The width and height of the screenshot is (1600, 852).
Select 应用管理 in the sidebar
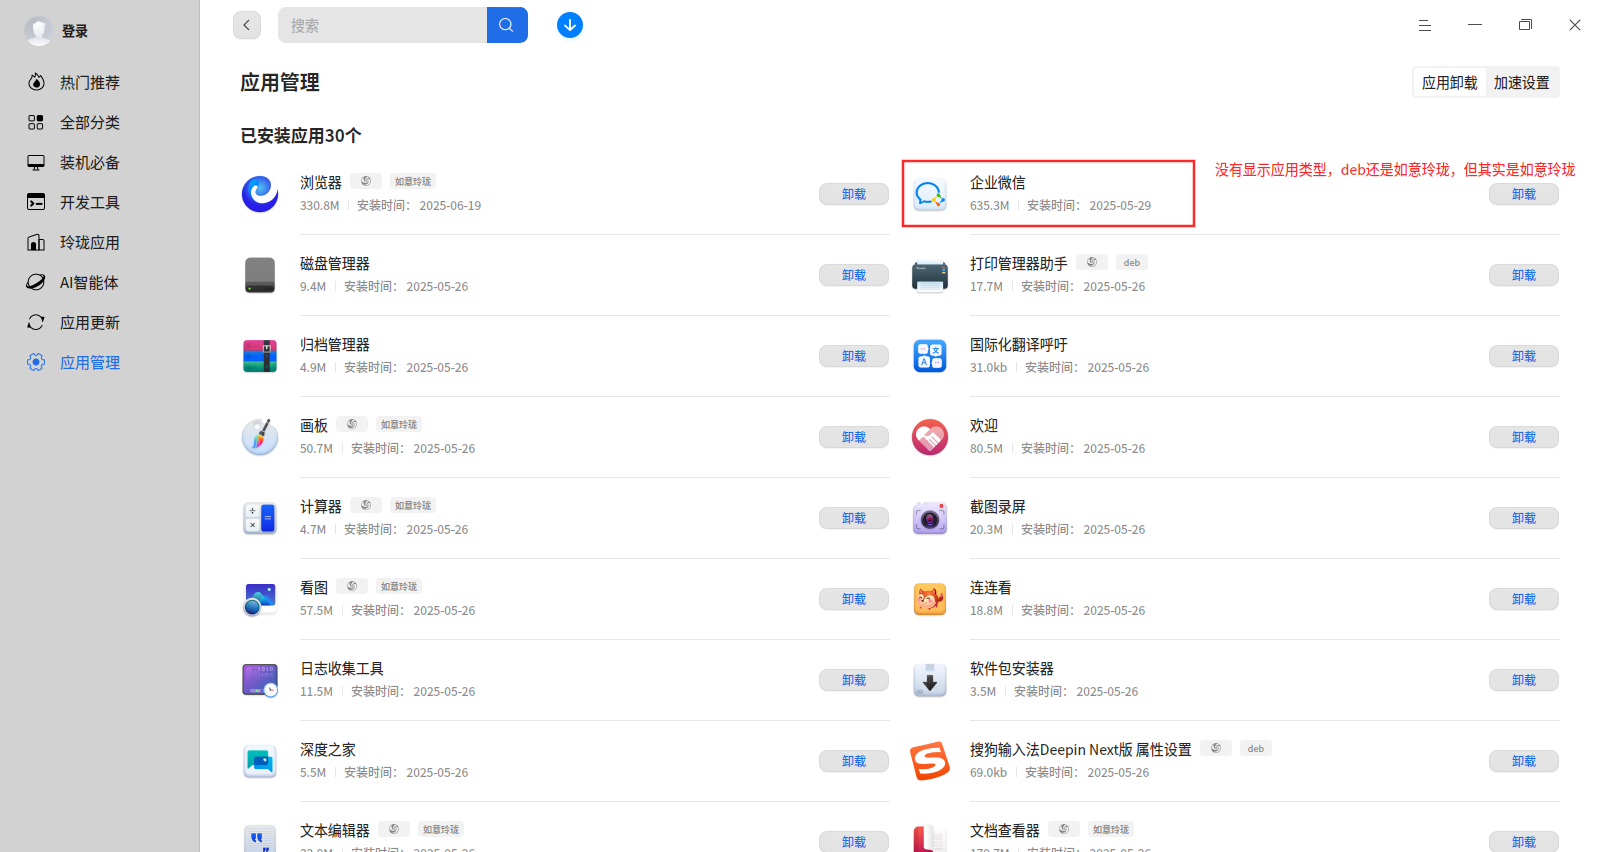point(89,362)
